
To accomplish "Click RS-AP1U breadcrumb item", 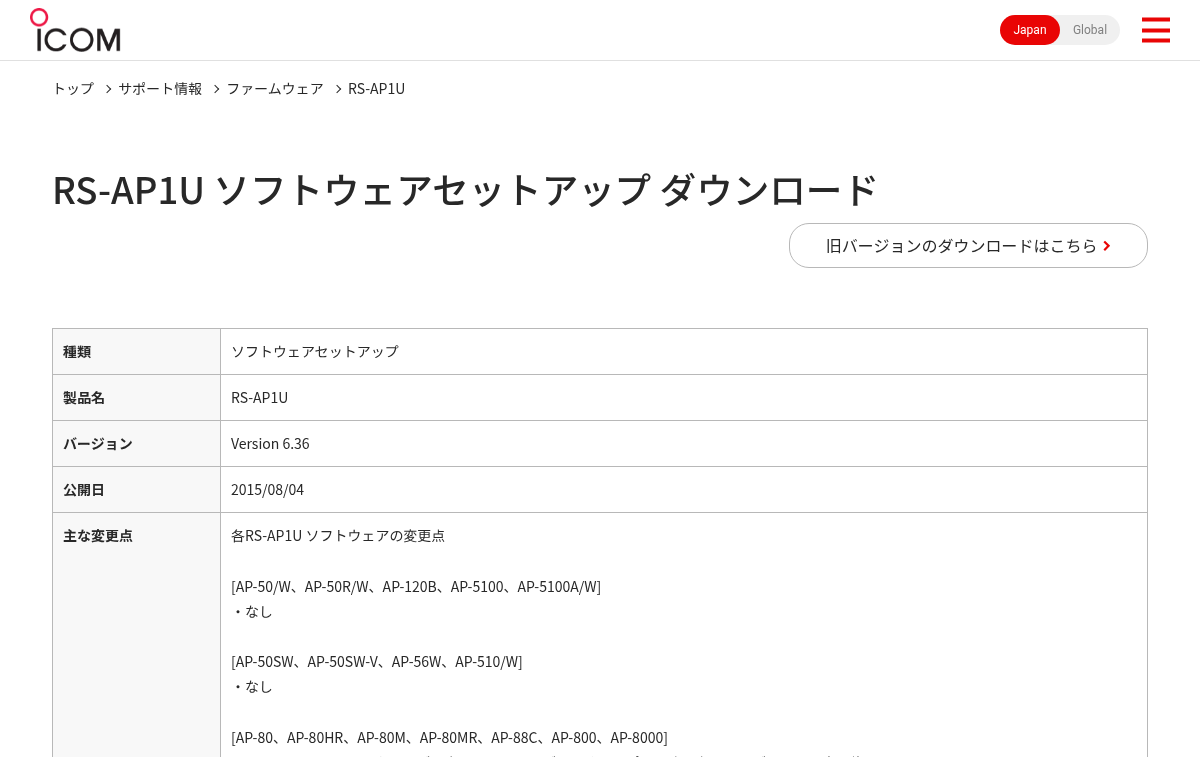I will [376, 88].
